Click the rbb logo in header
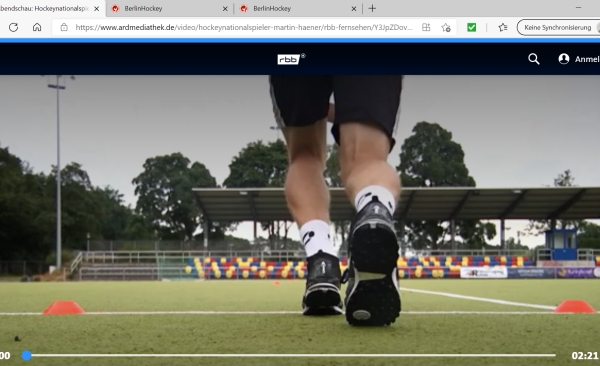Screen dimensions: 600x366 [x=291, y=59]
